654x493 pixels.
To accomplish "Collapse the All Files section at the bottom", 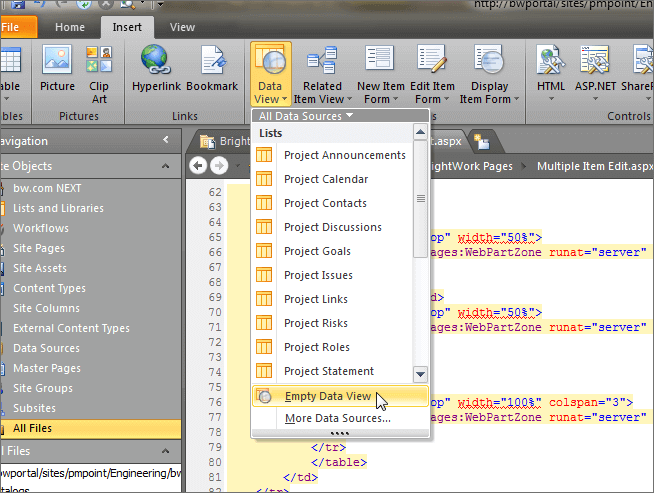I will [166, 451].
